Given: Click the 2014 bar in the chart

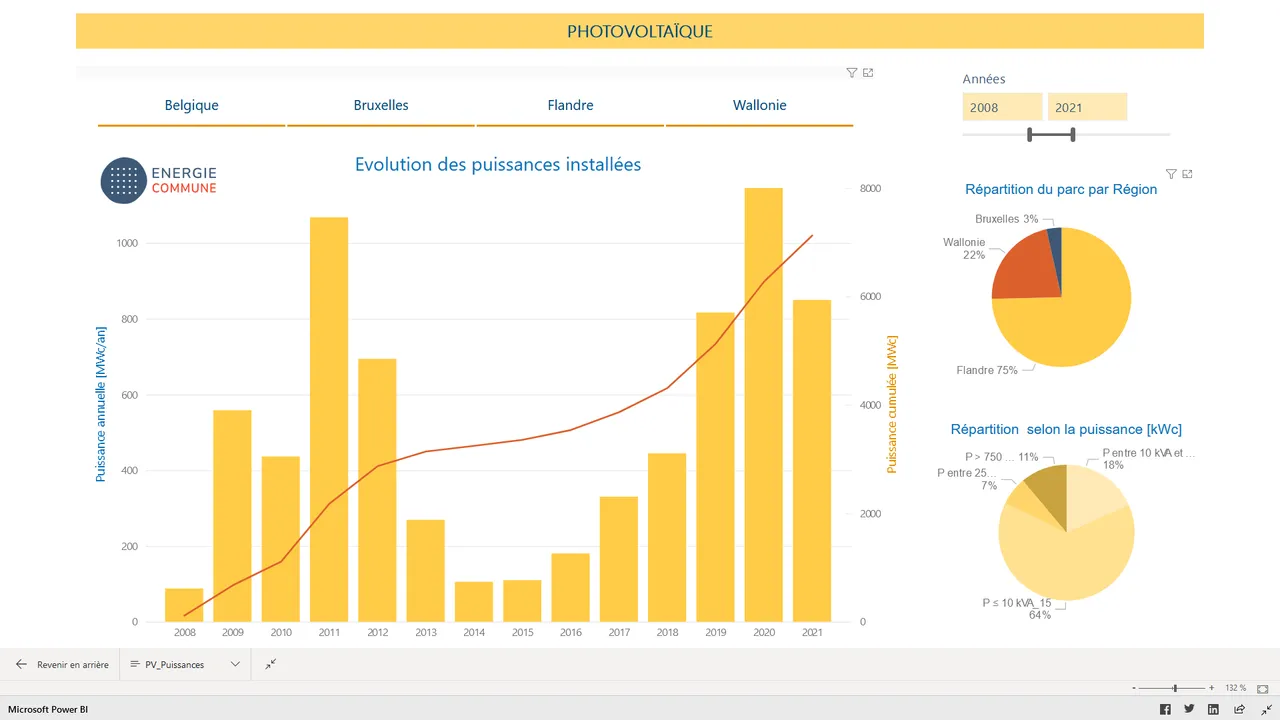Looking at the screenshot, I should [x=474, y=602].
